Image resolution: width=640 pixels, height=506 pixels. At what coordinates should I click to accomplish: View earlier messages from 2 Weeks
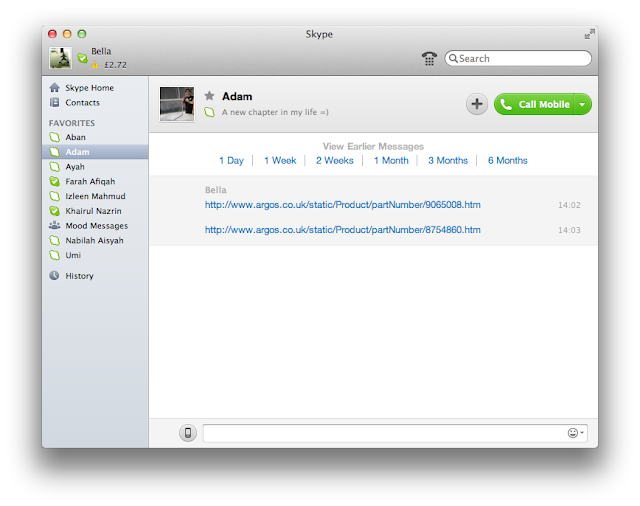pos(335,160)
